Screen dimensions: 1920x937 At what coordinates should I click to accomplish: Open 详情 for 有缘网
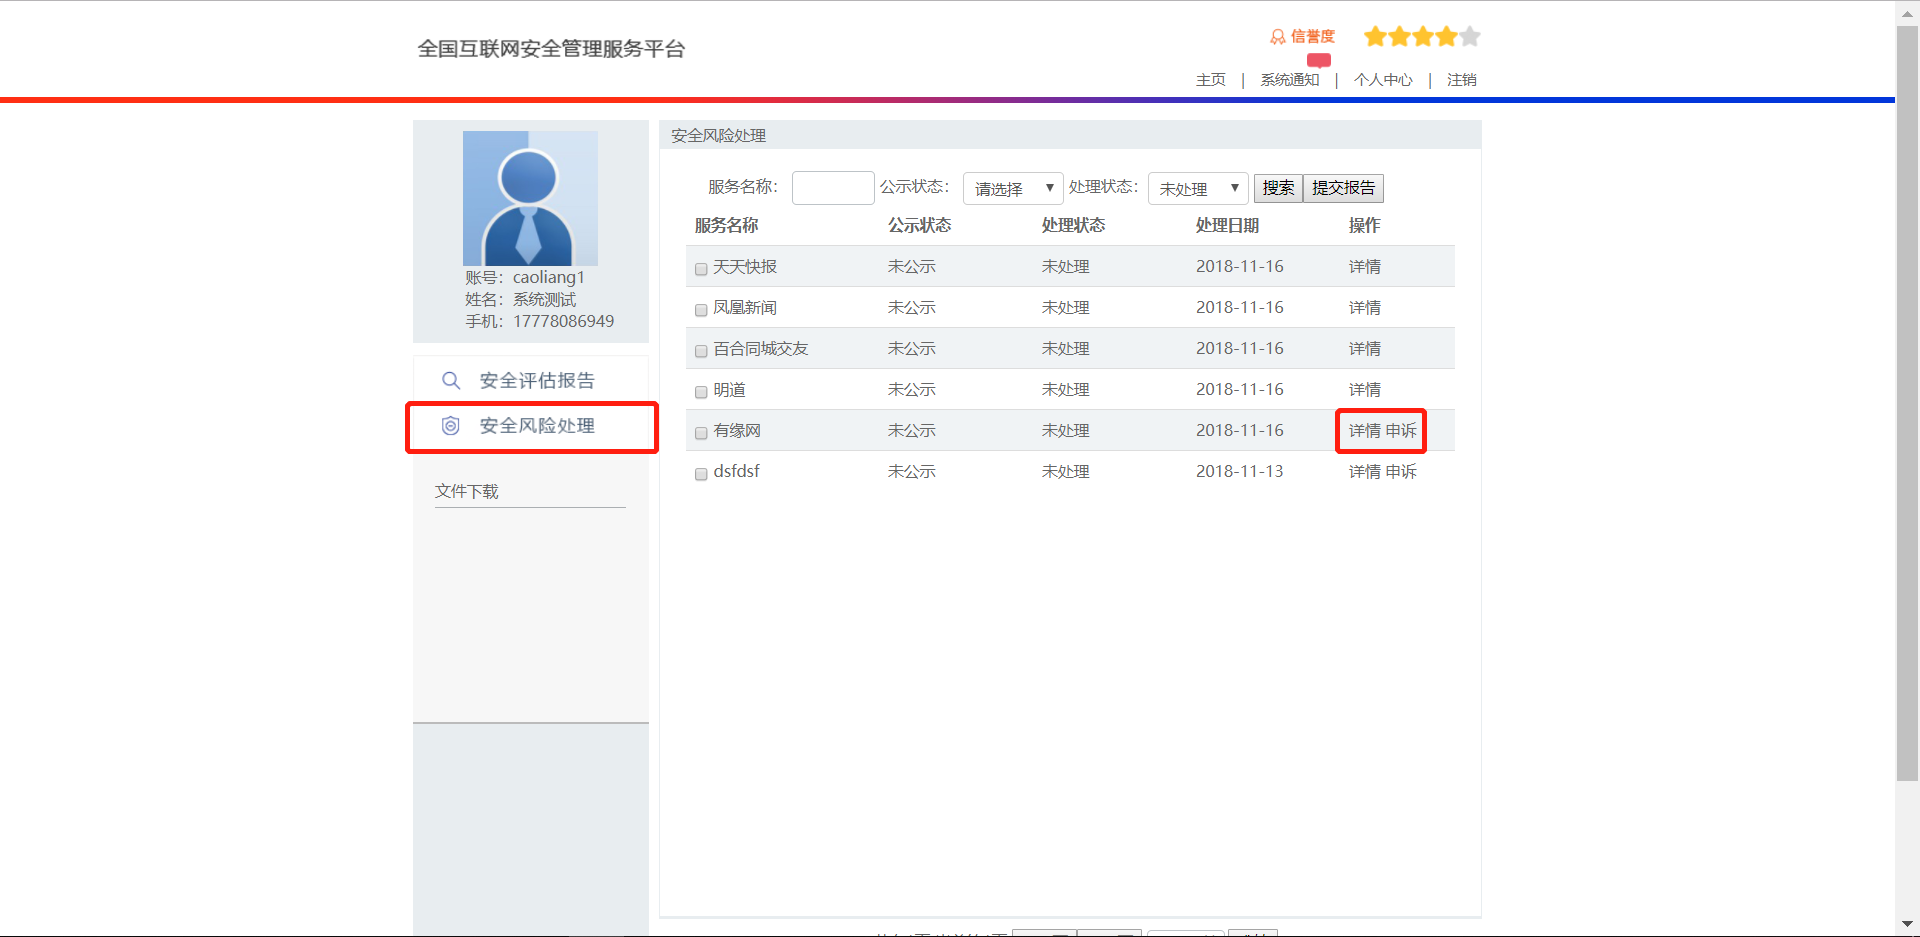pyautogui.click(x=1365, y=431)
